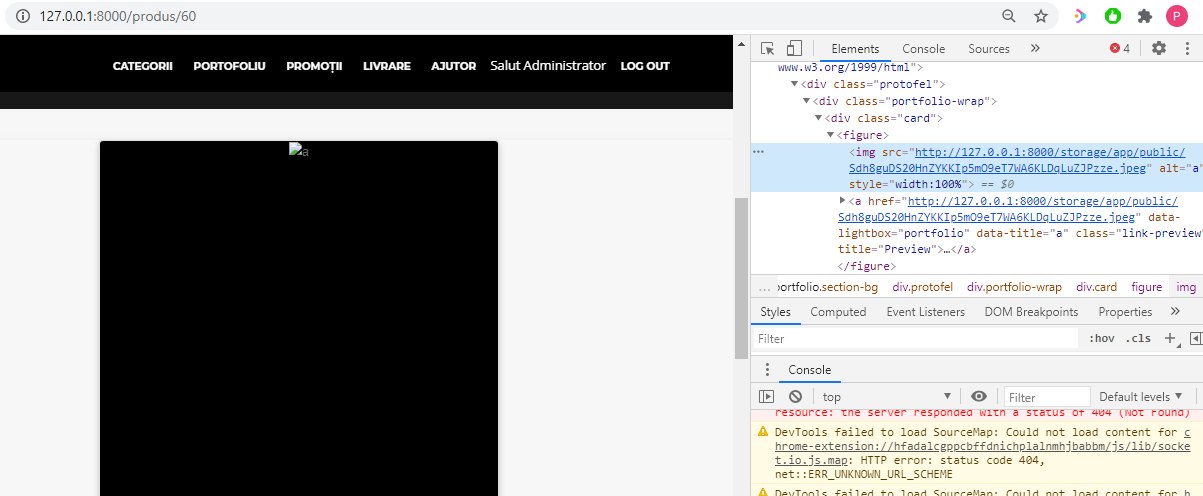The height and width of the screenshot is (496, 1203).
Task: Switch to the Elements panel tab
Action: pyautogui.click(x=855, y=48)
